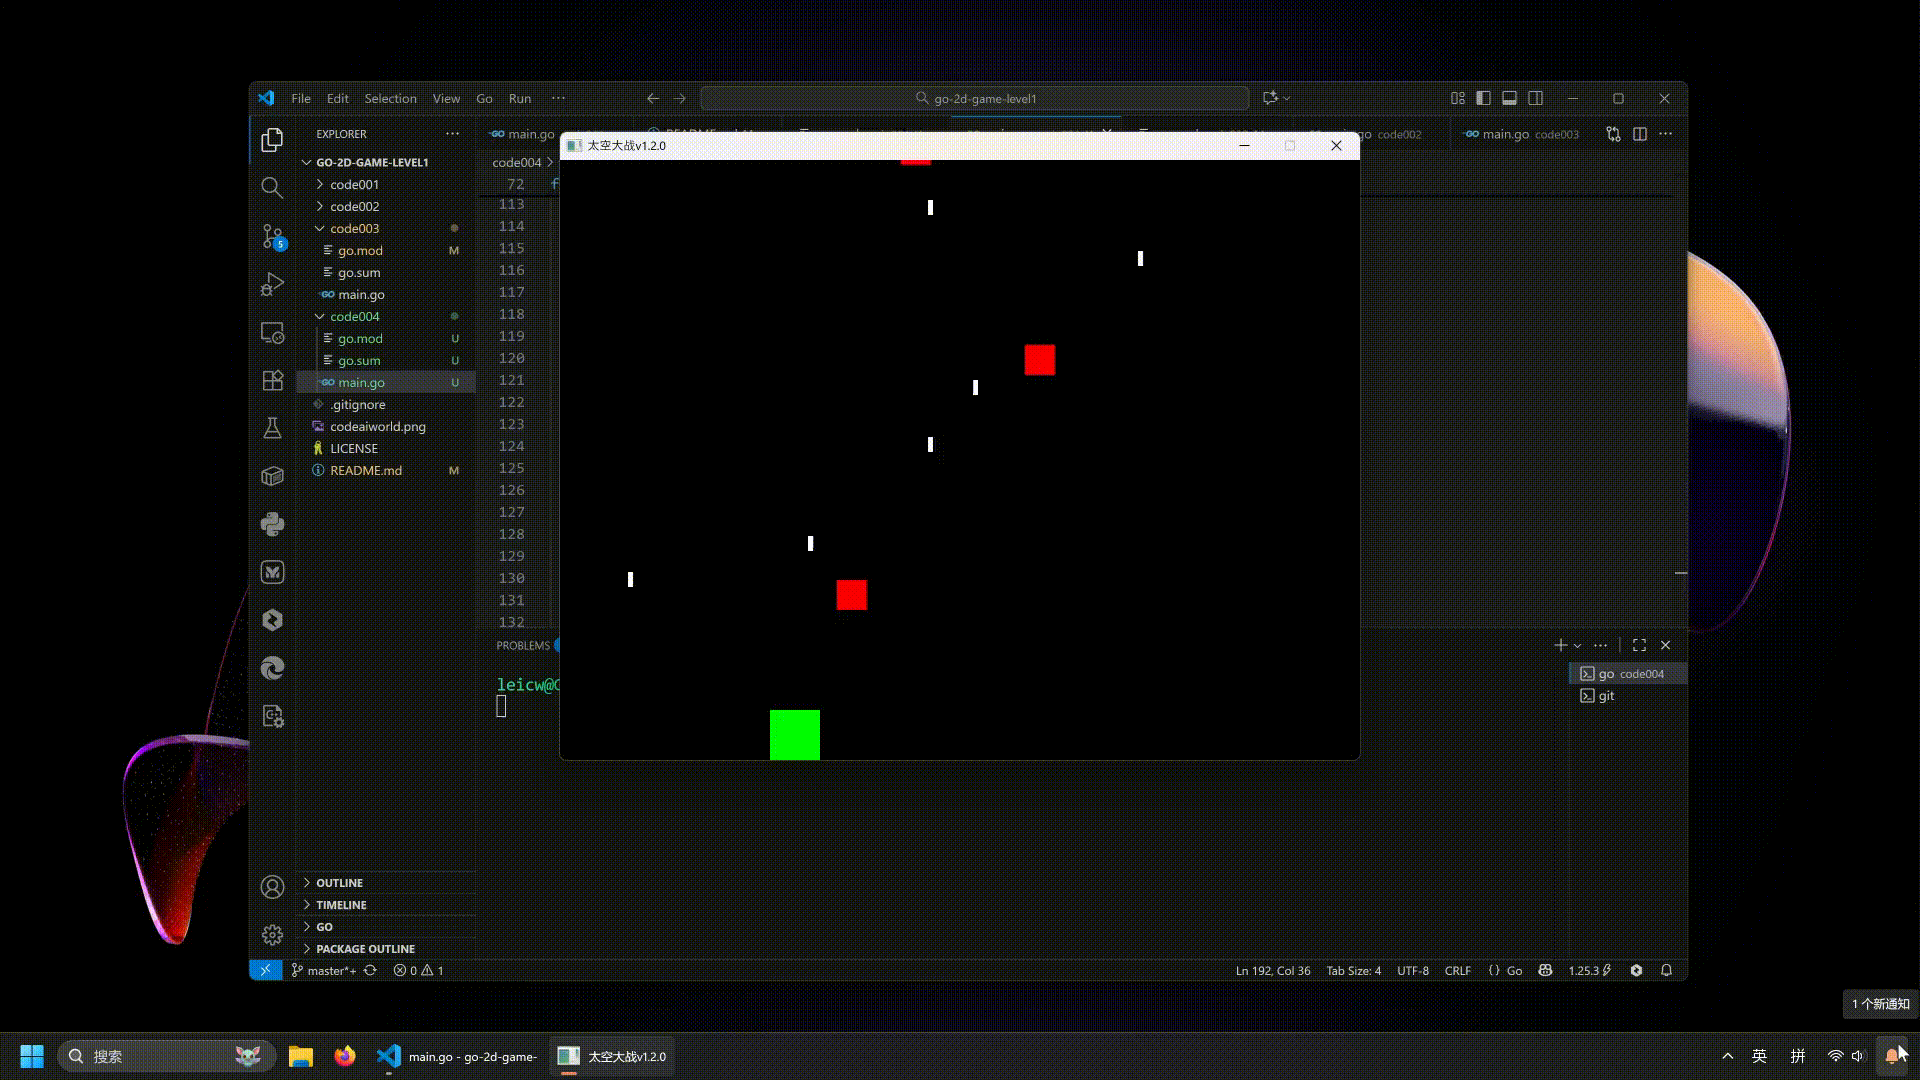The height and width of the screenshot is (1080, 1920).
Task: Collapse the code004 folder
Action: pos(354,316)
